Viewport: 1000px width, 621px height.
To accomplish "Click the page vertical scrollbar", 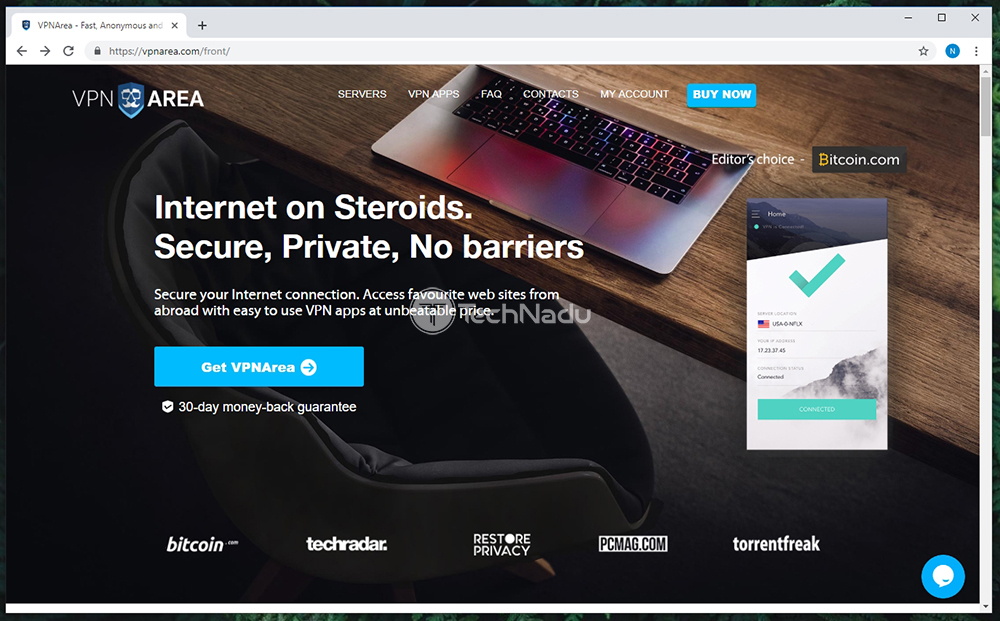I will (985, 335).
